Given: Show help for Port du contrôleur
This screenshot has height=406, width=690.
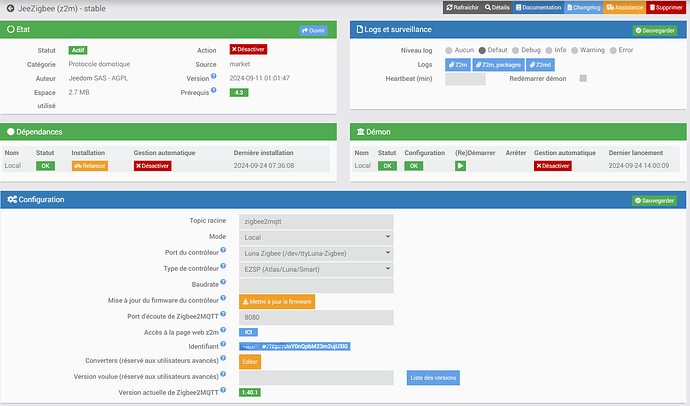Looking at the screenshot, I should 223,250.
